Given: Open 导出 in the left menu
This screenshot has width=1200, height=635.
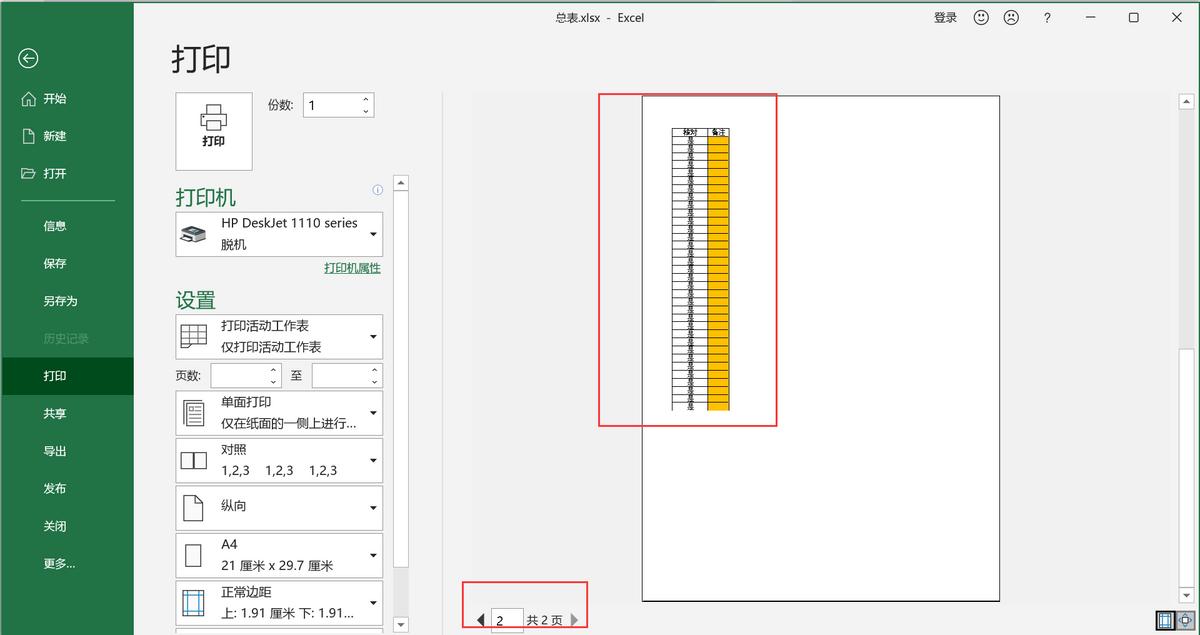Looking at the screenshot, I should pos(55,451).
